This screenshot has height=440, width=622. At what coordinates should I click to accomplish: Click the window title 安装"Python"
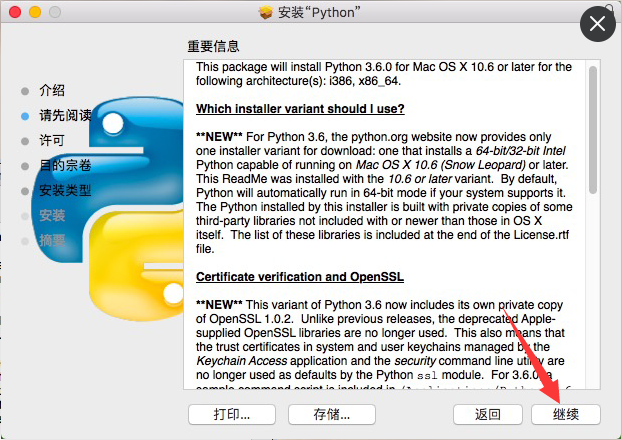(x=319, y=12)
